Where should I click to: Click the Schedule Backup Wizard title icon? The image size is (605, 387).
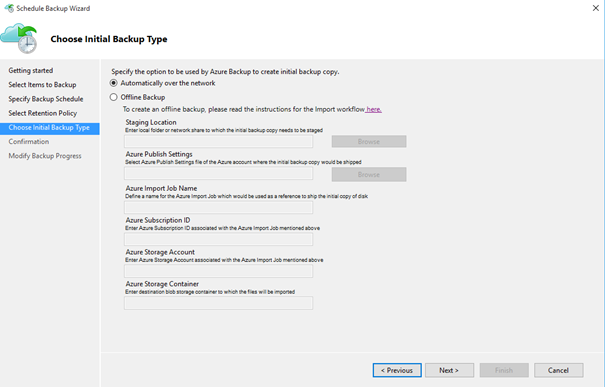click(9, 8)
